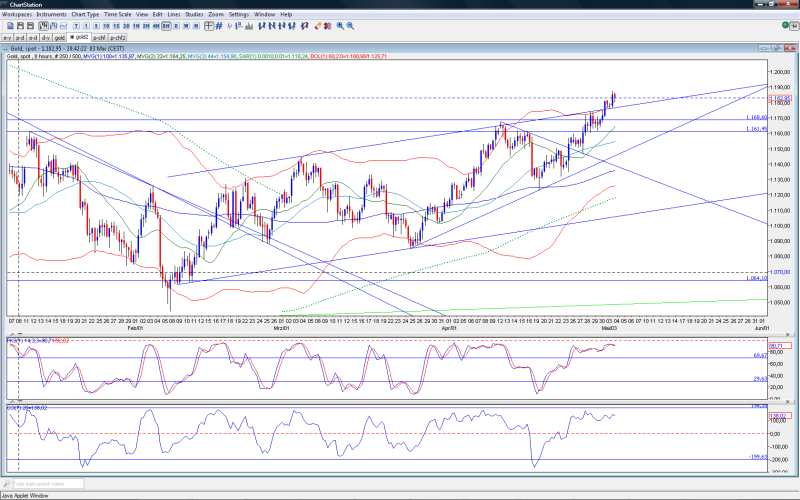Screen dimensions: 800x500
Task: Click the instrument name input field
Action: pyautogui.click(x=48, y=484)
